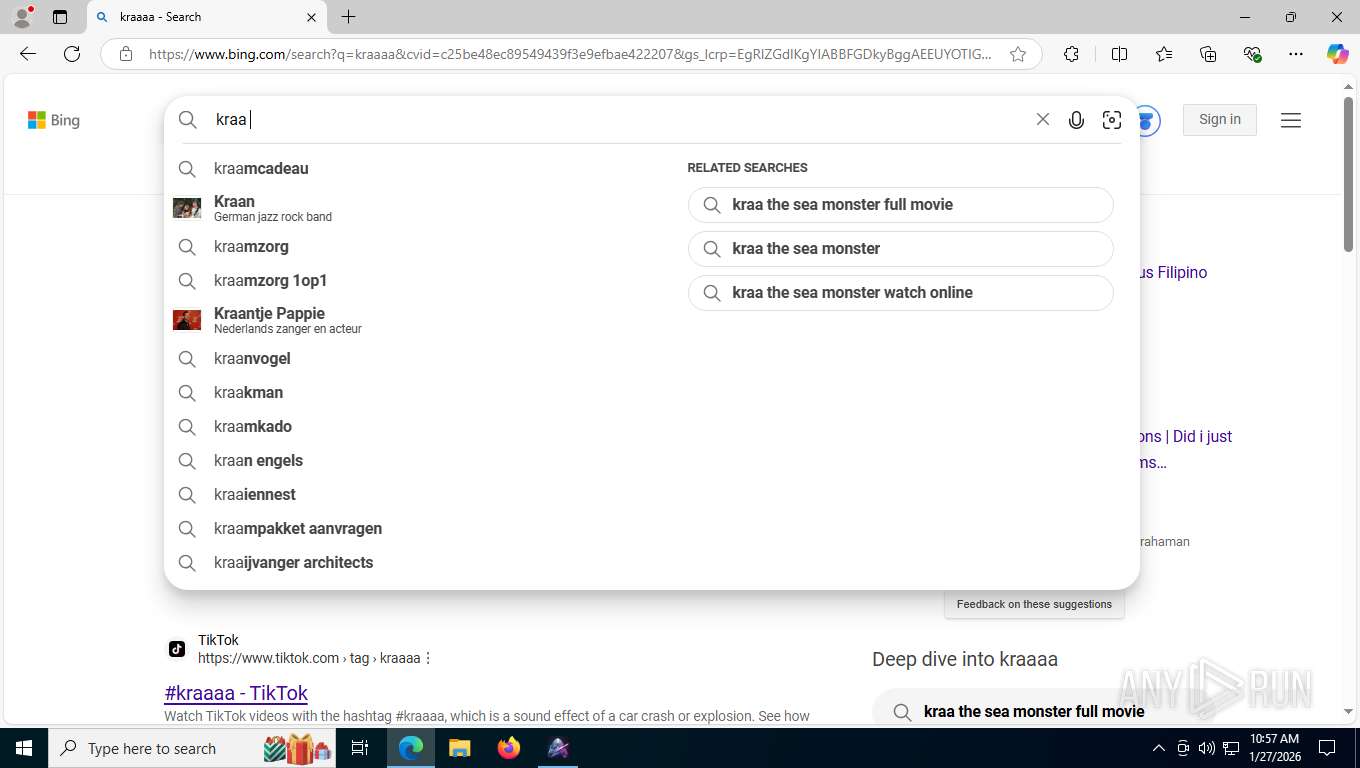Open browser extensions puzzle icon
The height and width of the screenshot is (768, 1360).
[1071, 54]
